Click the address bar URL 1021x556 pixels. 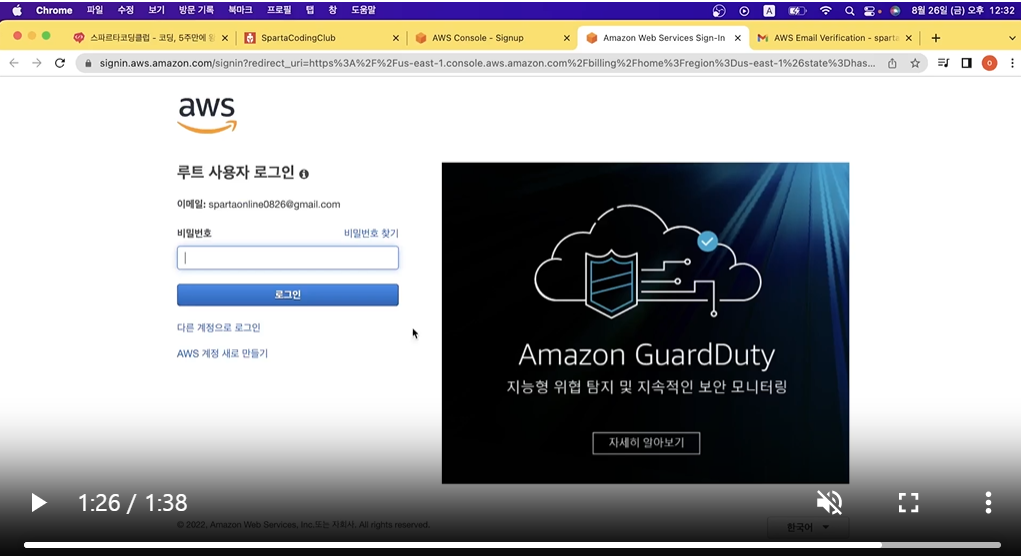click(x=487, y=63)
